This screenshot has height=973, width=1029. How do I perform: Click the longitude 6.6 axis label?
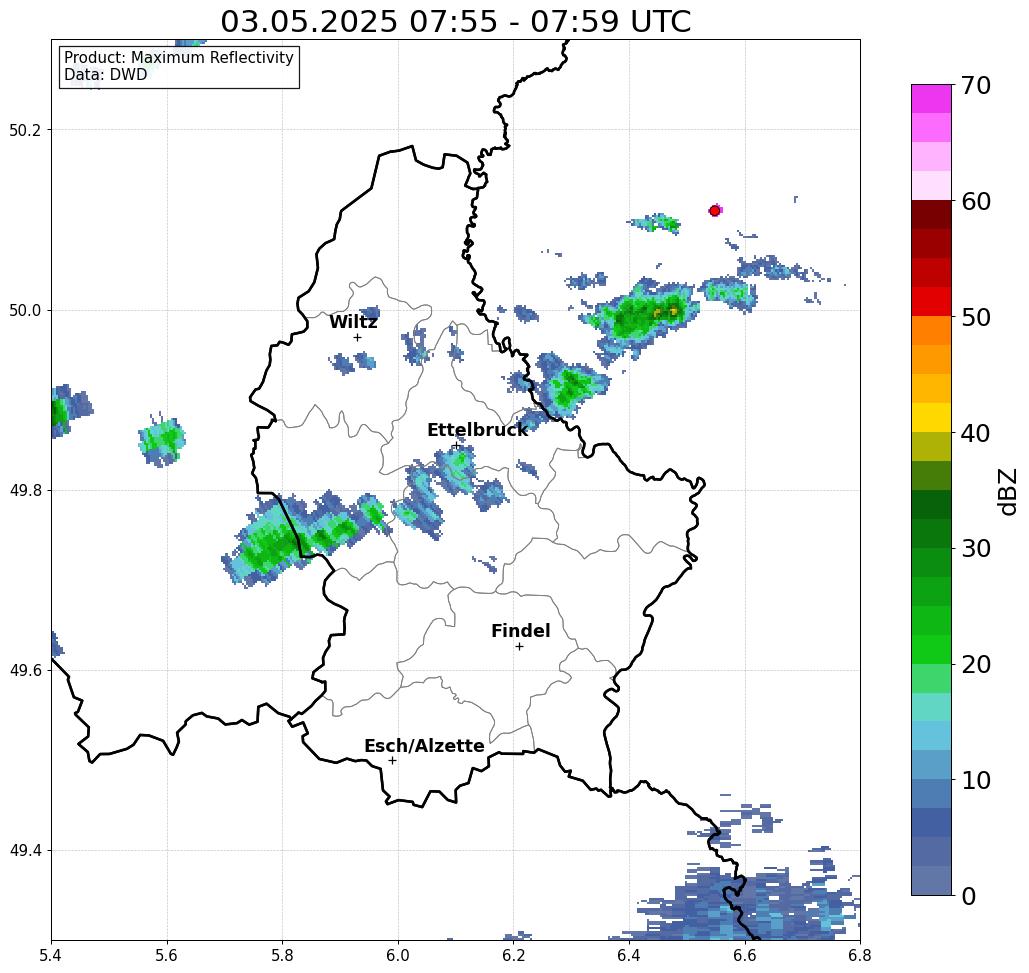[x=744, y=956]
